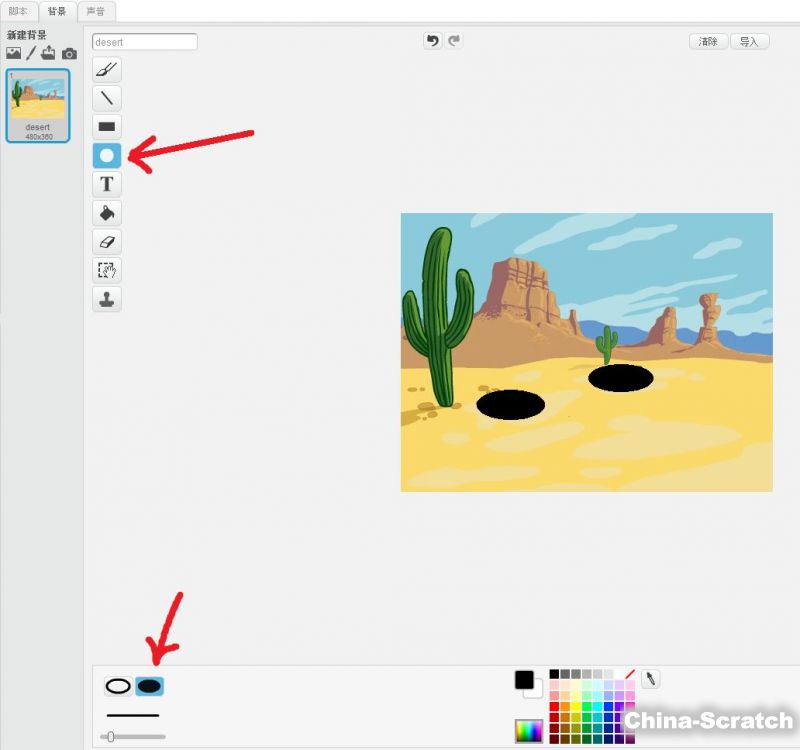Select the Brush tool
This screenshot has height=750, width=800.
(x=107, y=69)
